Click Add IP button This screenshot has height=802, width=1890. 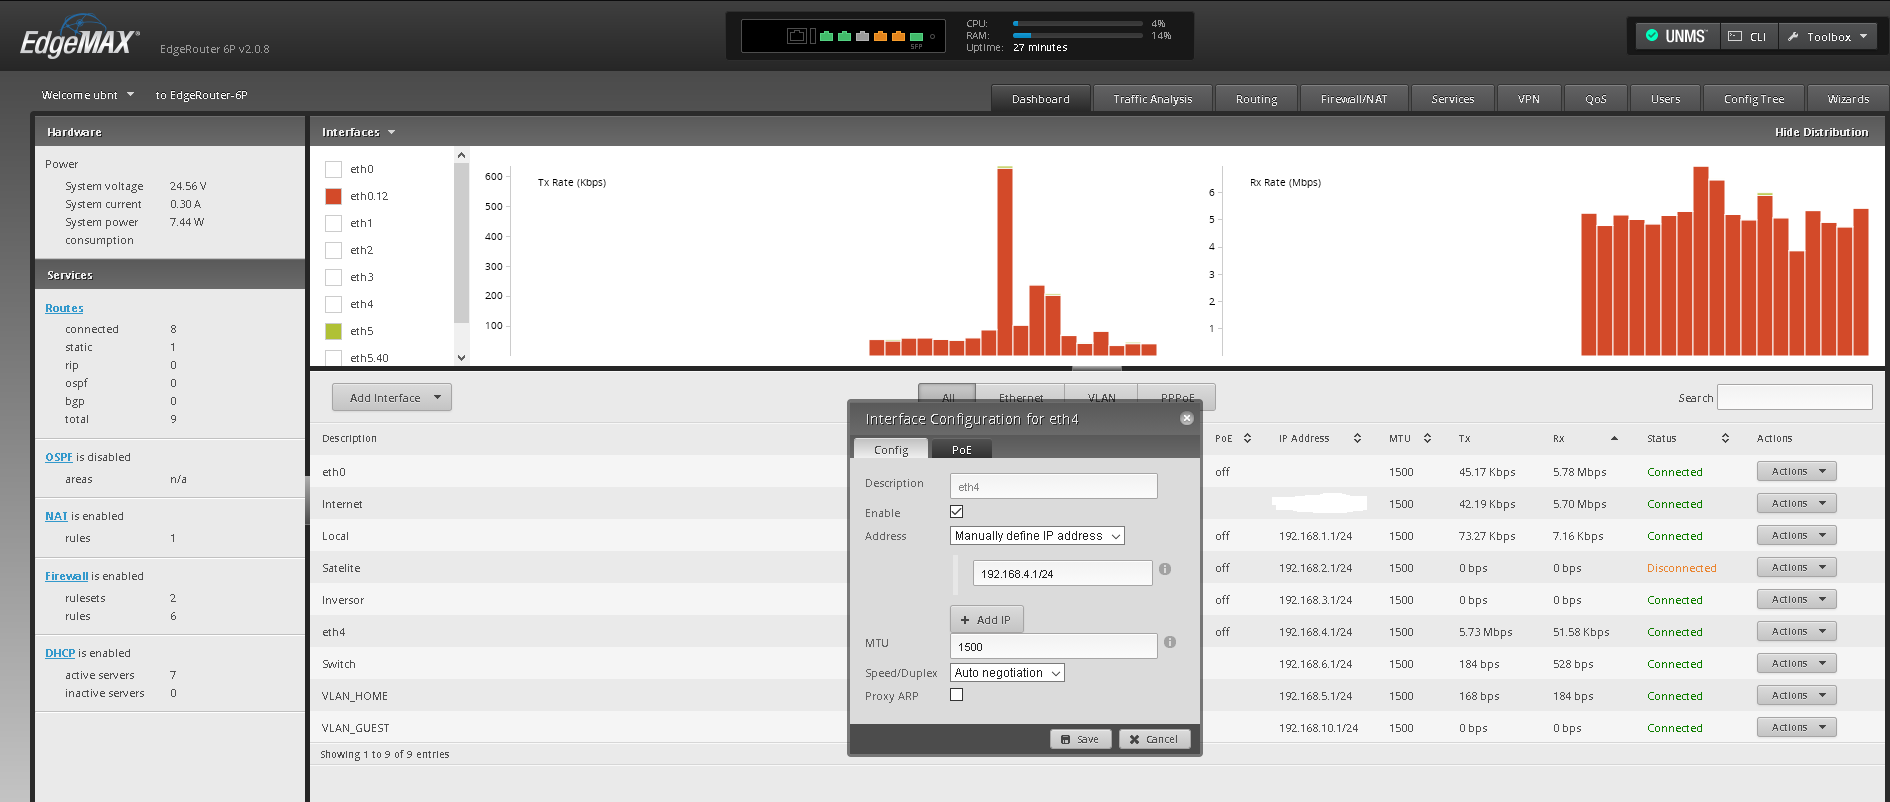[986, 620]
